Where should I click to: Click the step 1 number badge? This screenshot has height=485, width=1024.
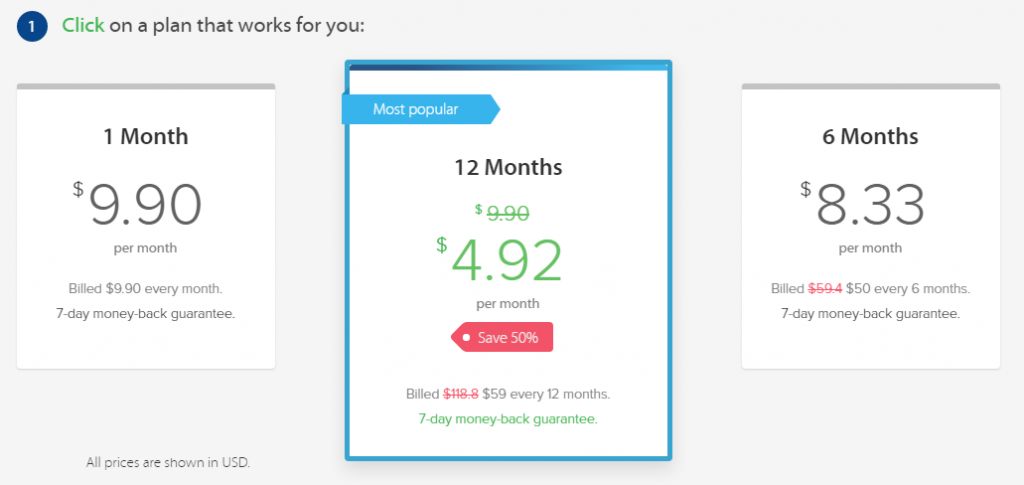(x=32, y=27)
